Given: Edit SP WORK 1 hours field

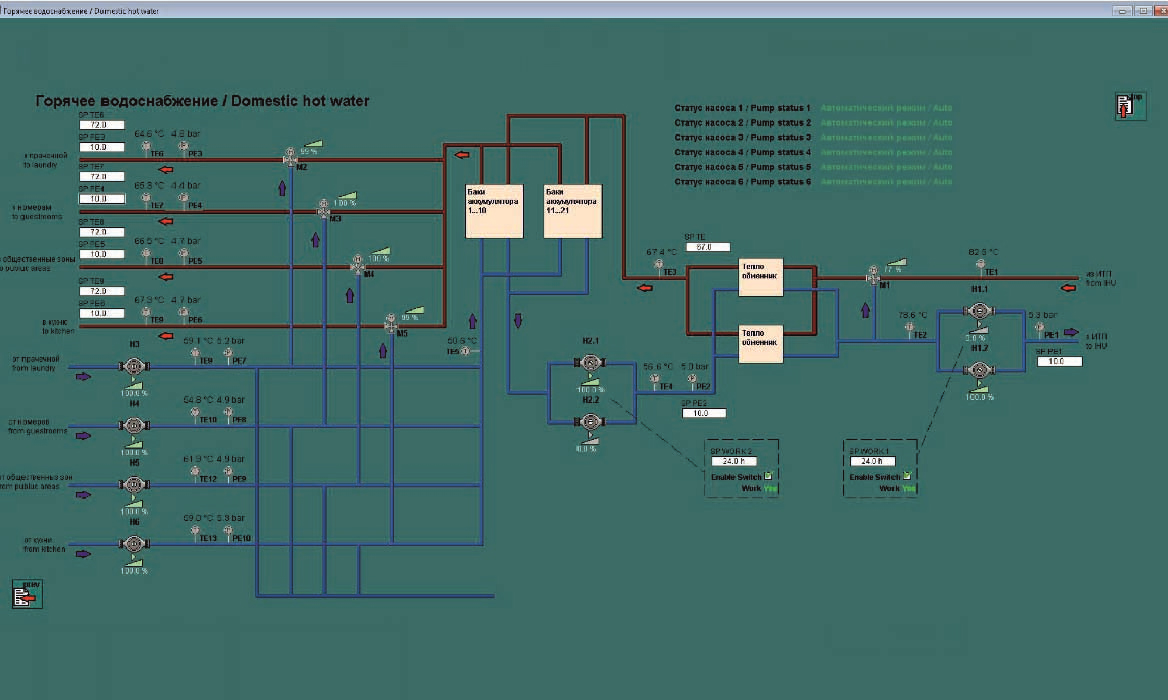Looking at the screenshot, I should point(872,461).
